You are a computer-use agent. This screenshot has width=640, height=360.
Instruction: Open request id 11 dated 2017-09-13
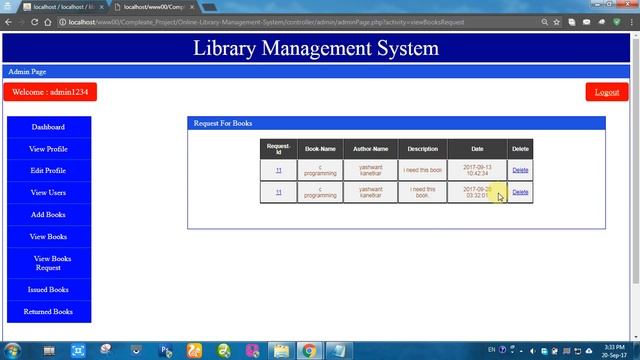pos(278,170)
